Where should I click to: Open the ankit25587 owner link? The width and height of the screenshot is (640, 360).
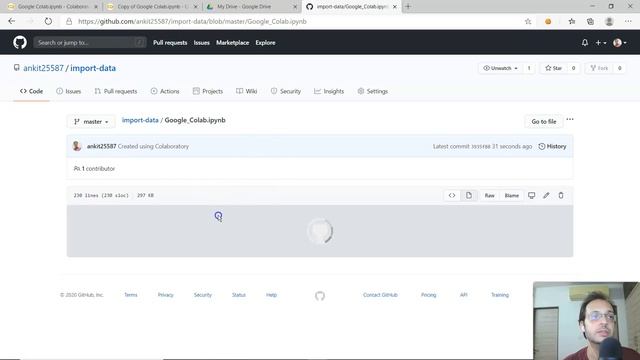click(43, 68)
